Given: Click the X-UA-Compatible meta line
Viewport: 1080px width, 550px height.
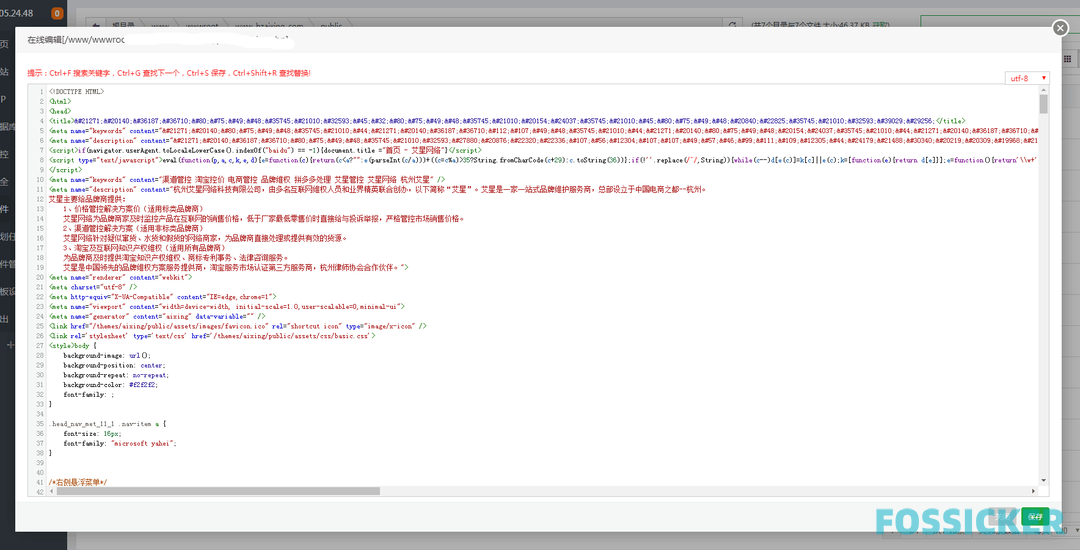Looking at the screenshot, I should click(x=163, y=296).
